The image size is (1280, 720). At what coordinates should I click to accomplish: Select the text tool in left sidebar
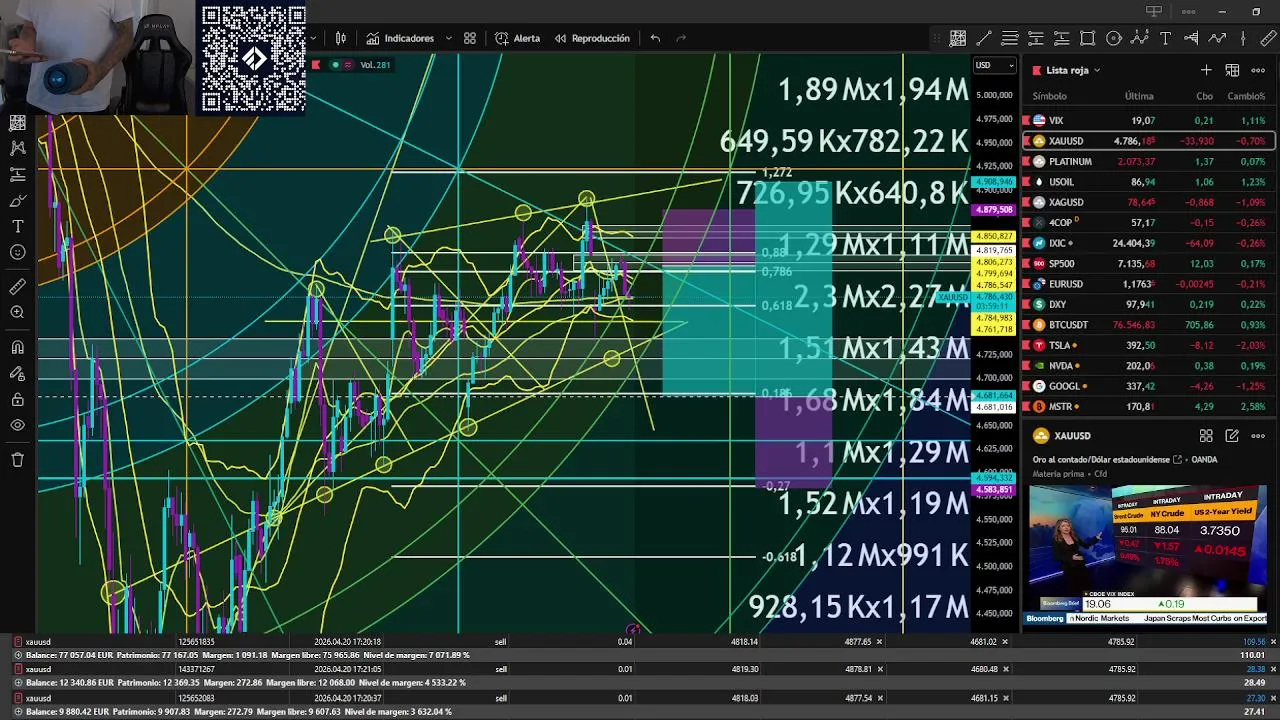pyautogui.click(x=17, y=226)
